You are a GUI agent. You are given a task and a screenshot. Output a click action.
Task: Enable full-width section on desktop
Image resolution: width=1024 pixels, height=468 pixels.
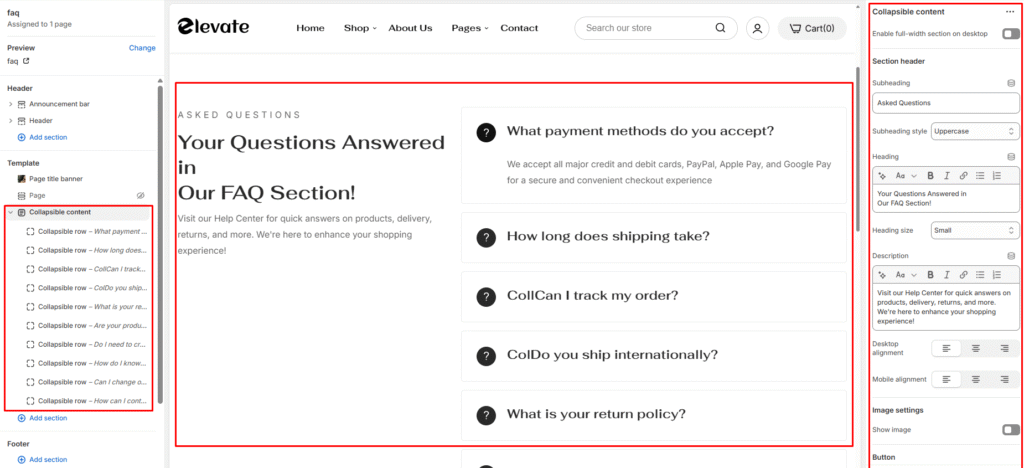tap(1010, 33)
